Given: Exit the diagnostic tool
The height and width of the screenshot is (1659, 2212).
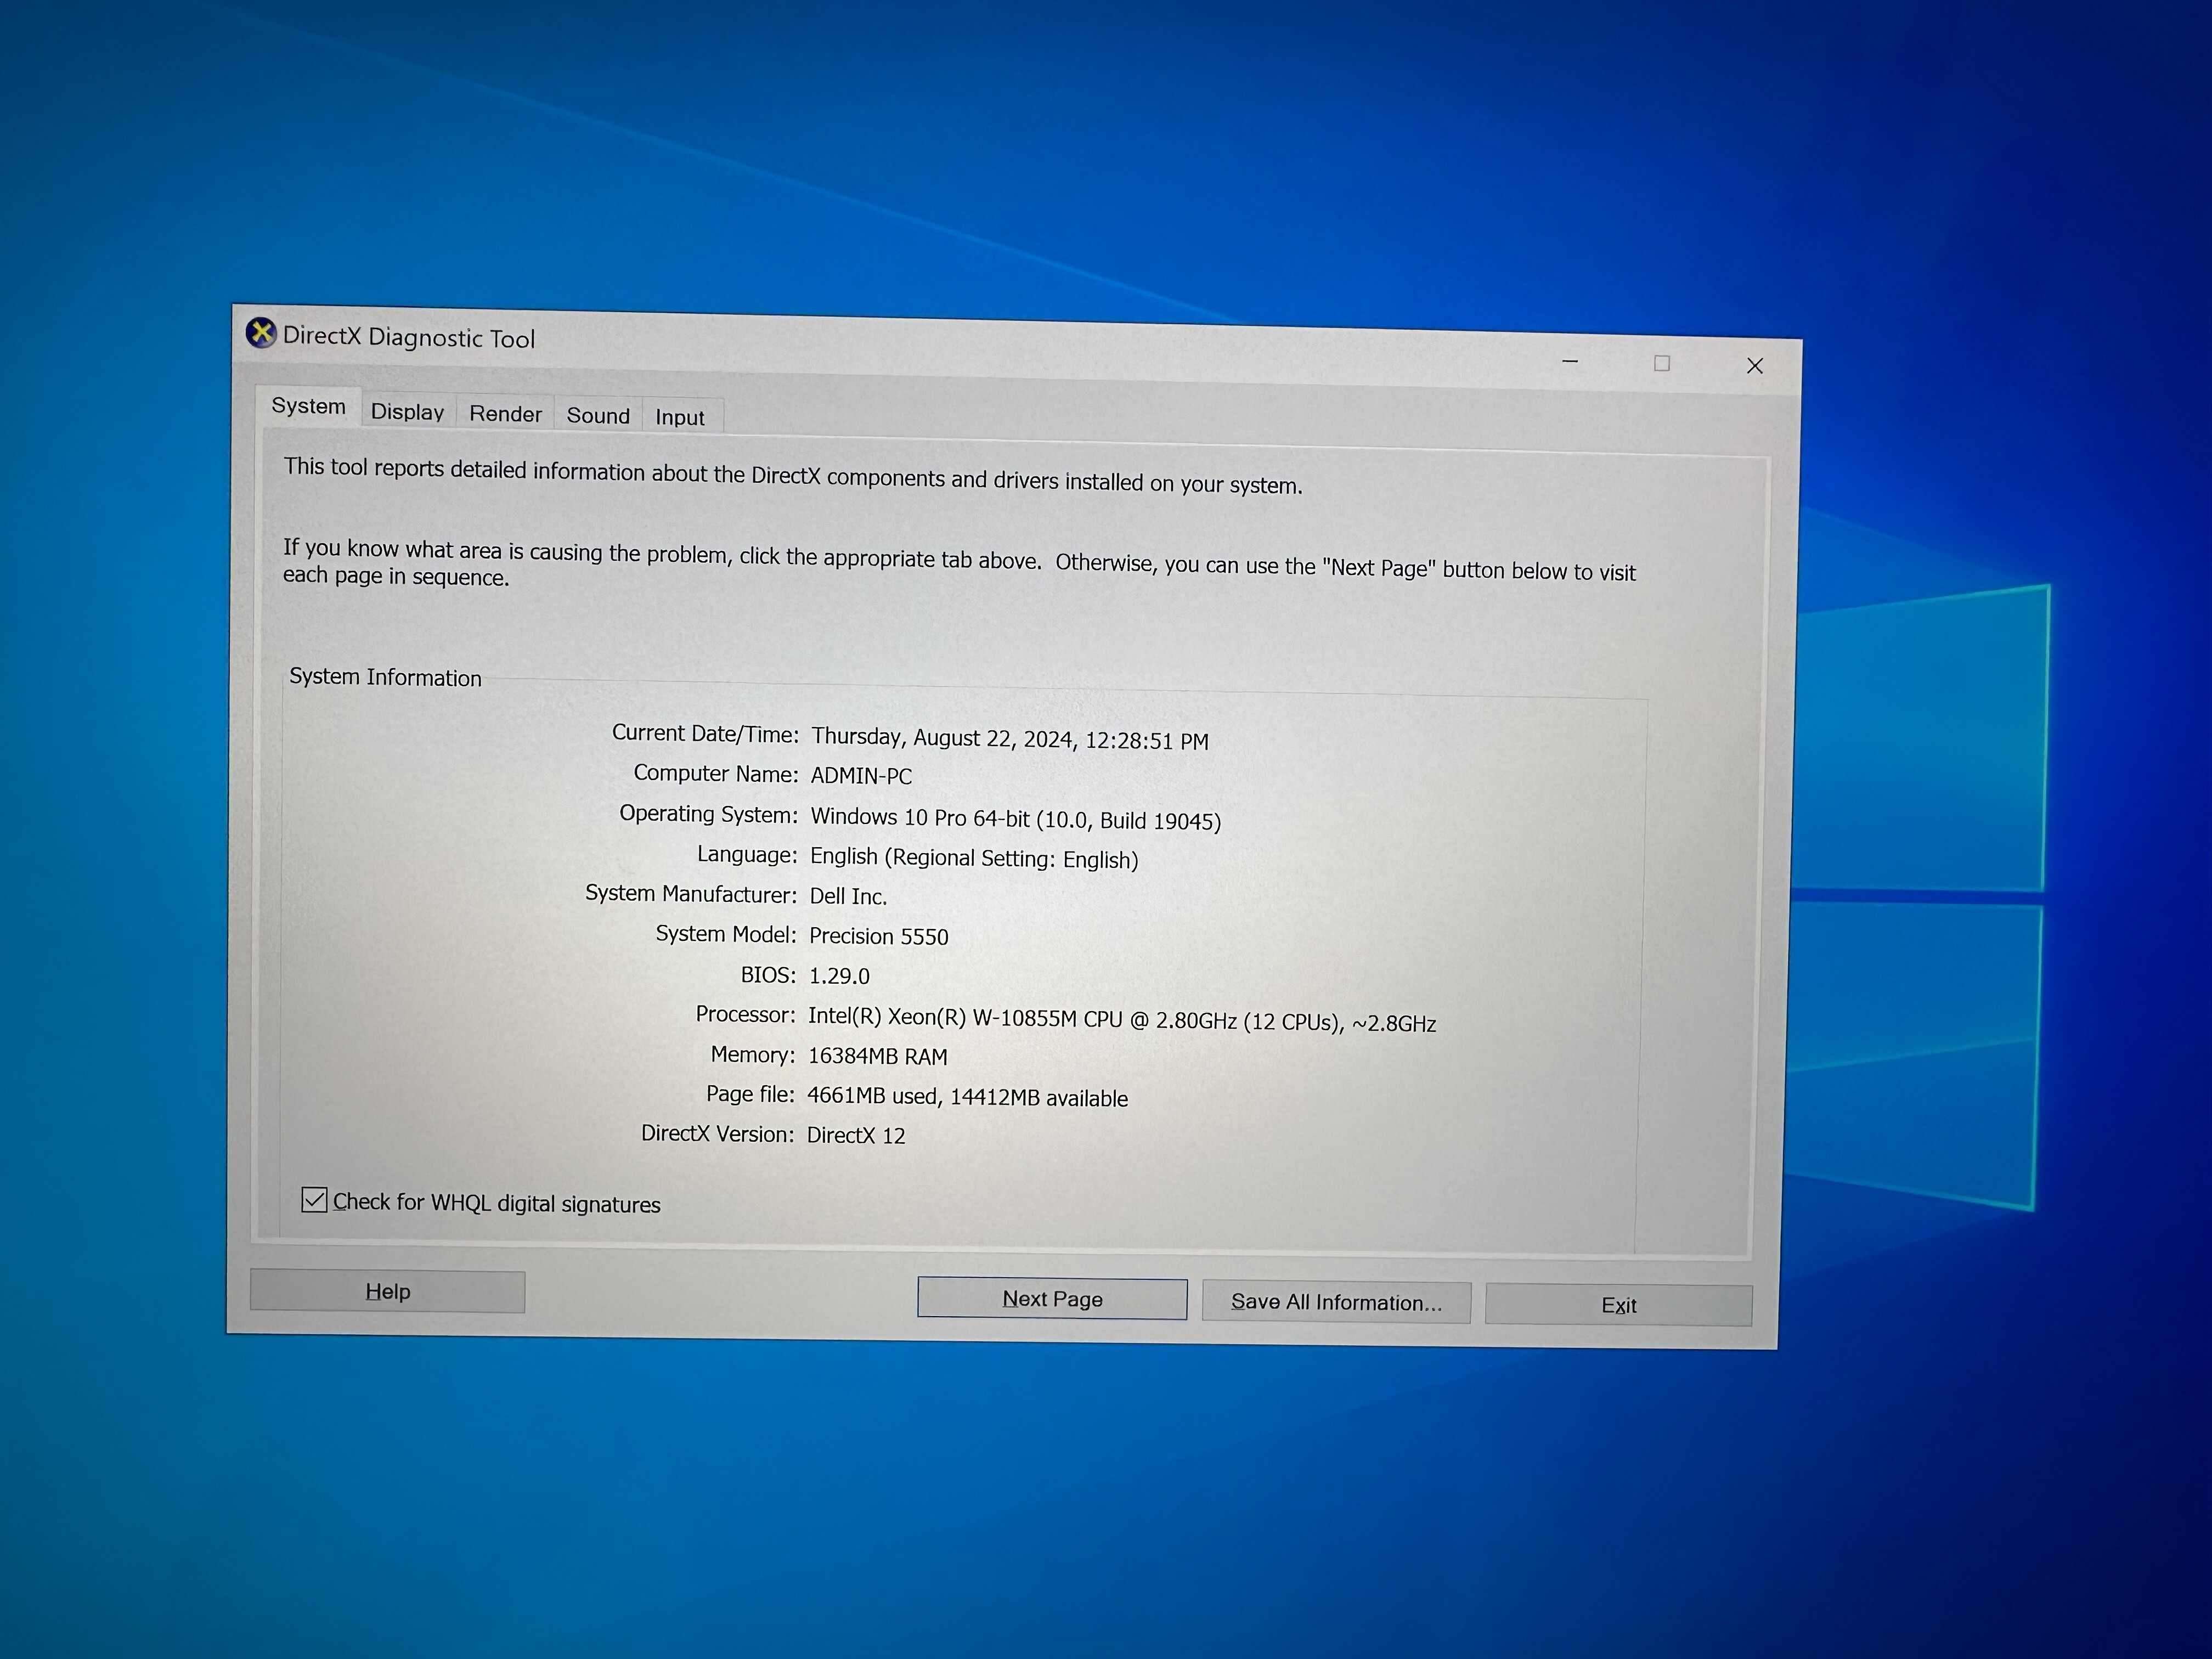Looking at the screenshot, I should [1618, 1305].
